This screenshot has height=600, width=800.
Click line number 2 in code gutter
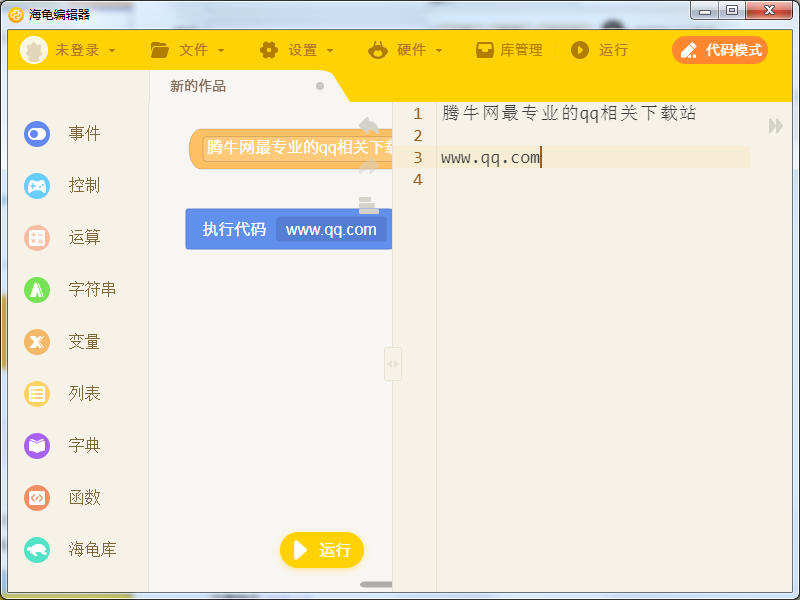(418, 136)
